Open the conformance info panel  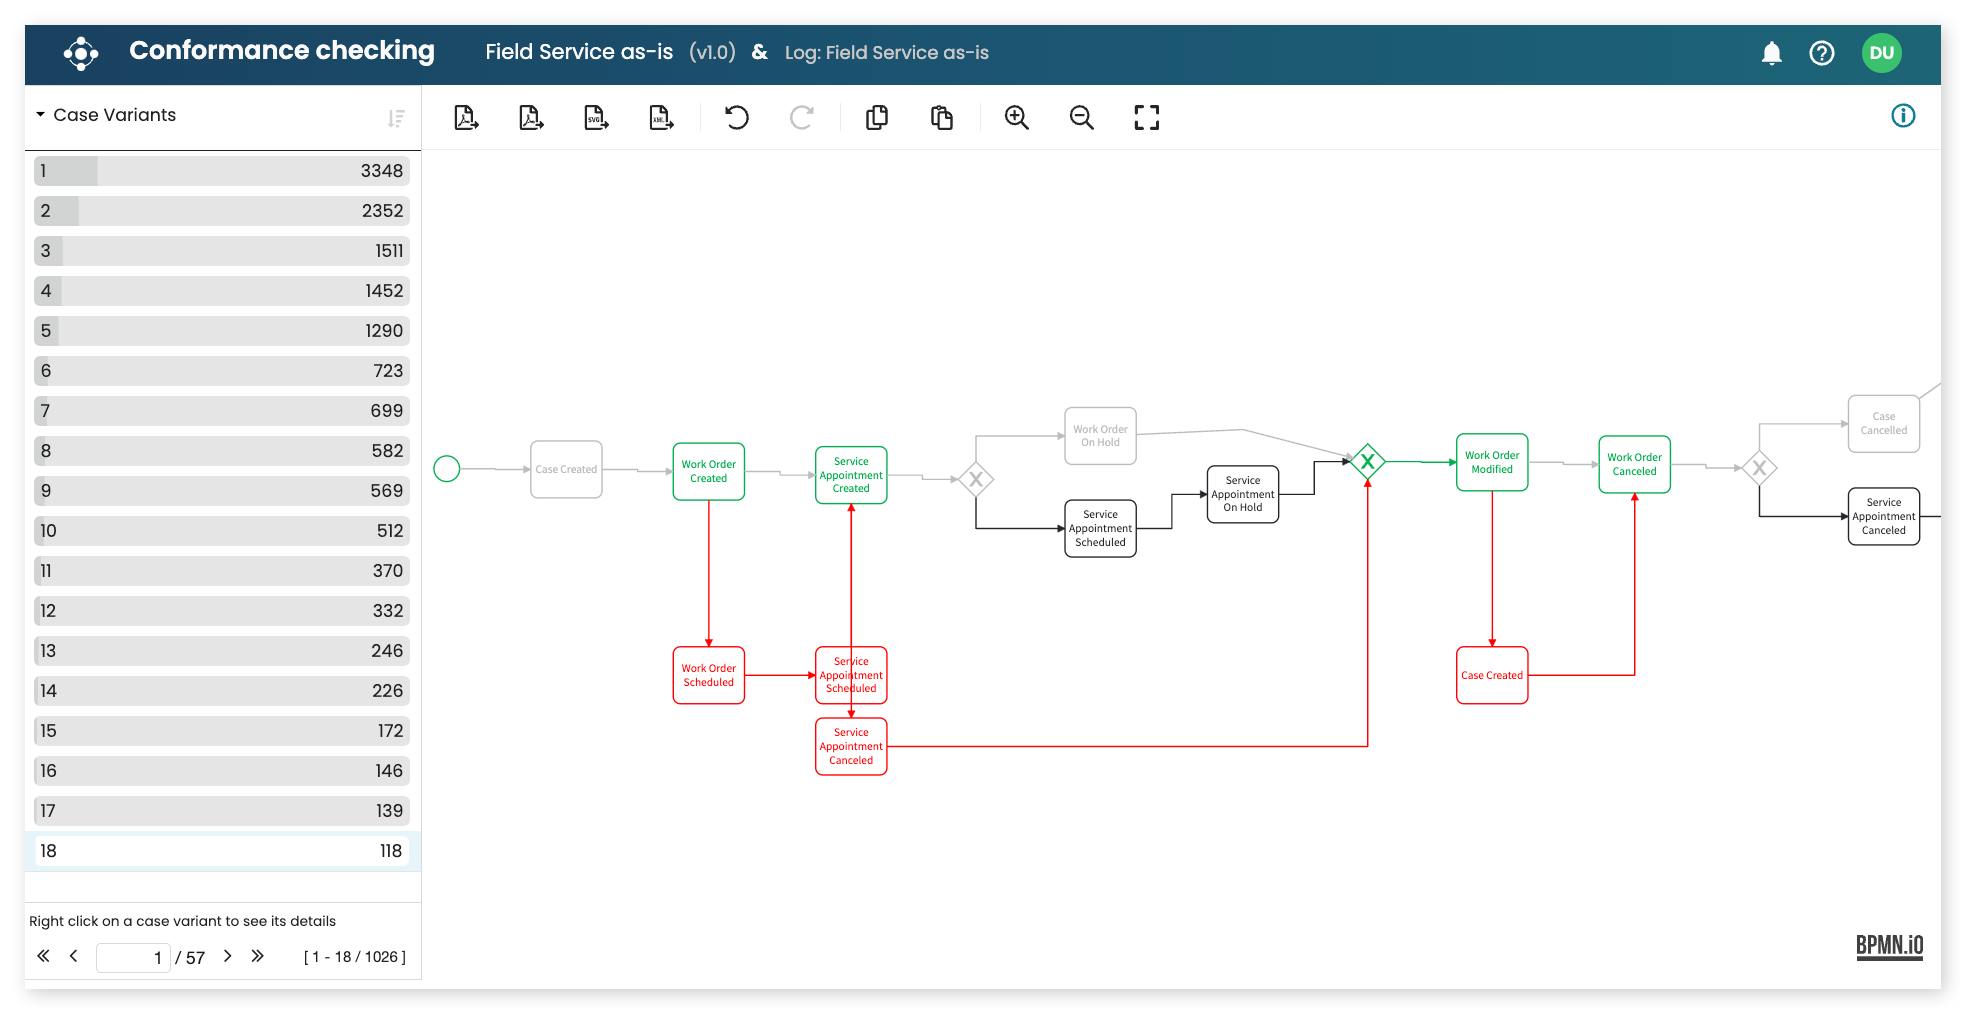(x=1904, y=116)
